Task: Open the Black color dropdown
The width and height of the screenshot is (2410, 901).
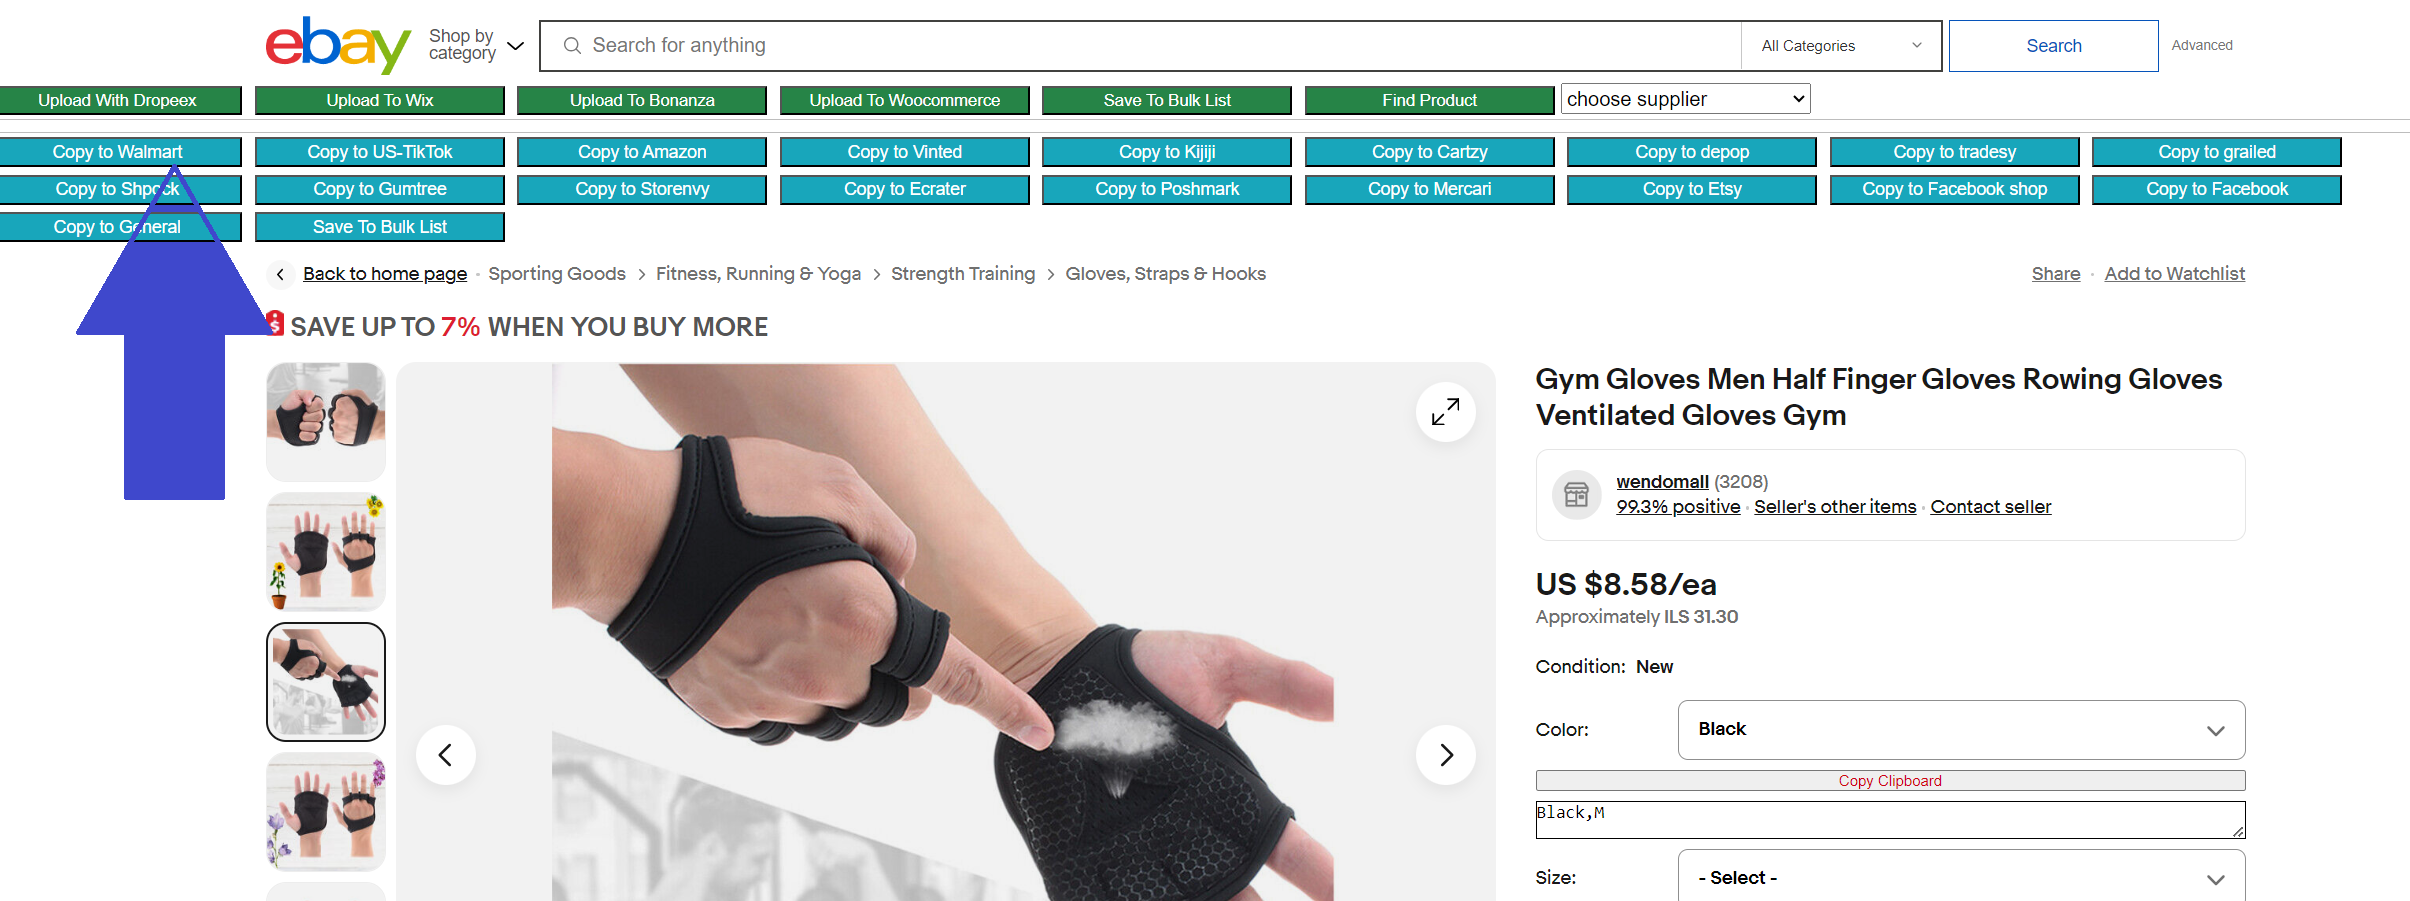Action: coord(1961,730)
